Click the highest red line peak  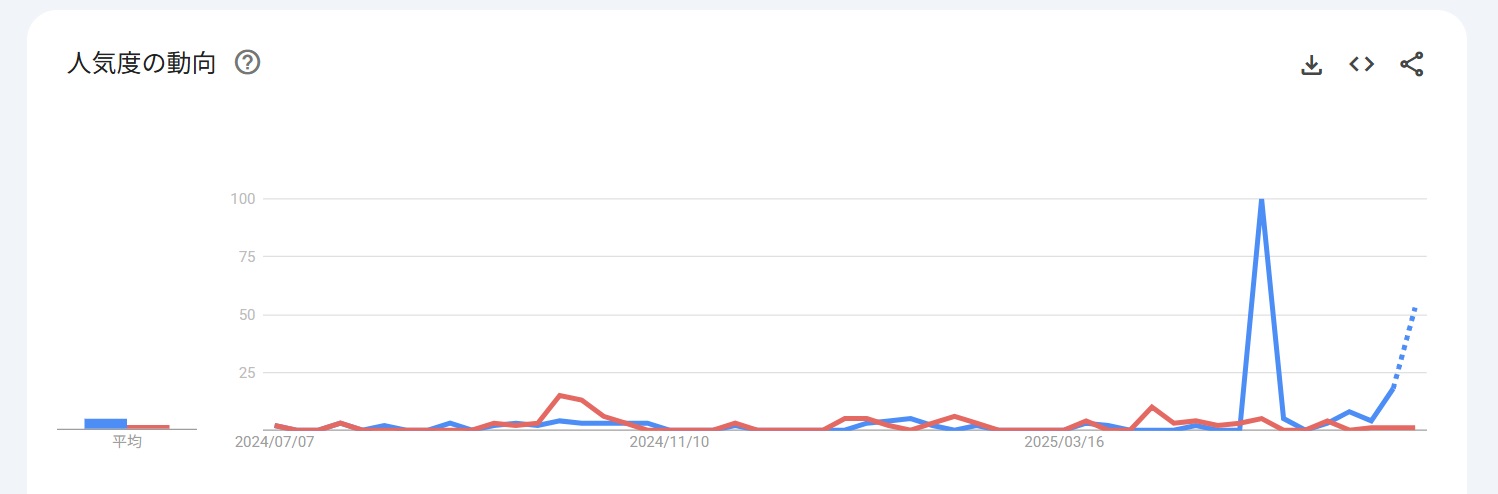pyautogui.click(x=560, y=395)
